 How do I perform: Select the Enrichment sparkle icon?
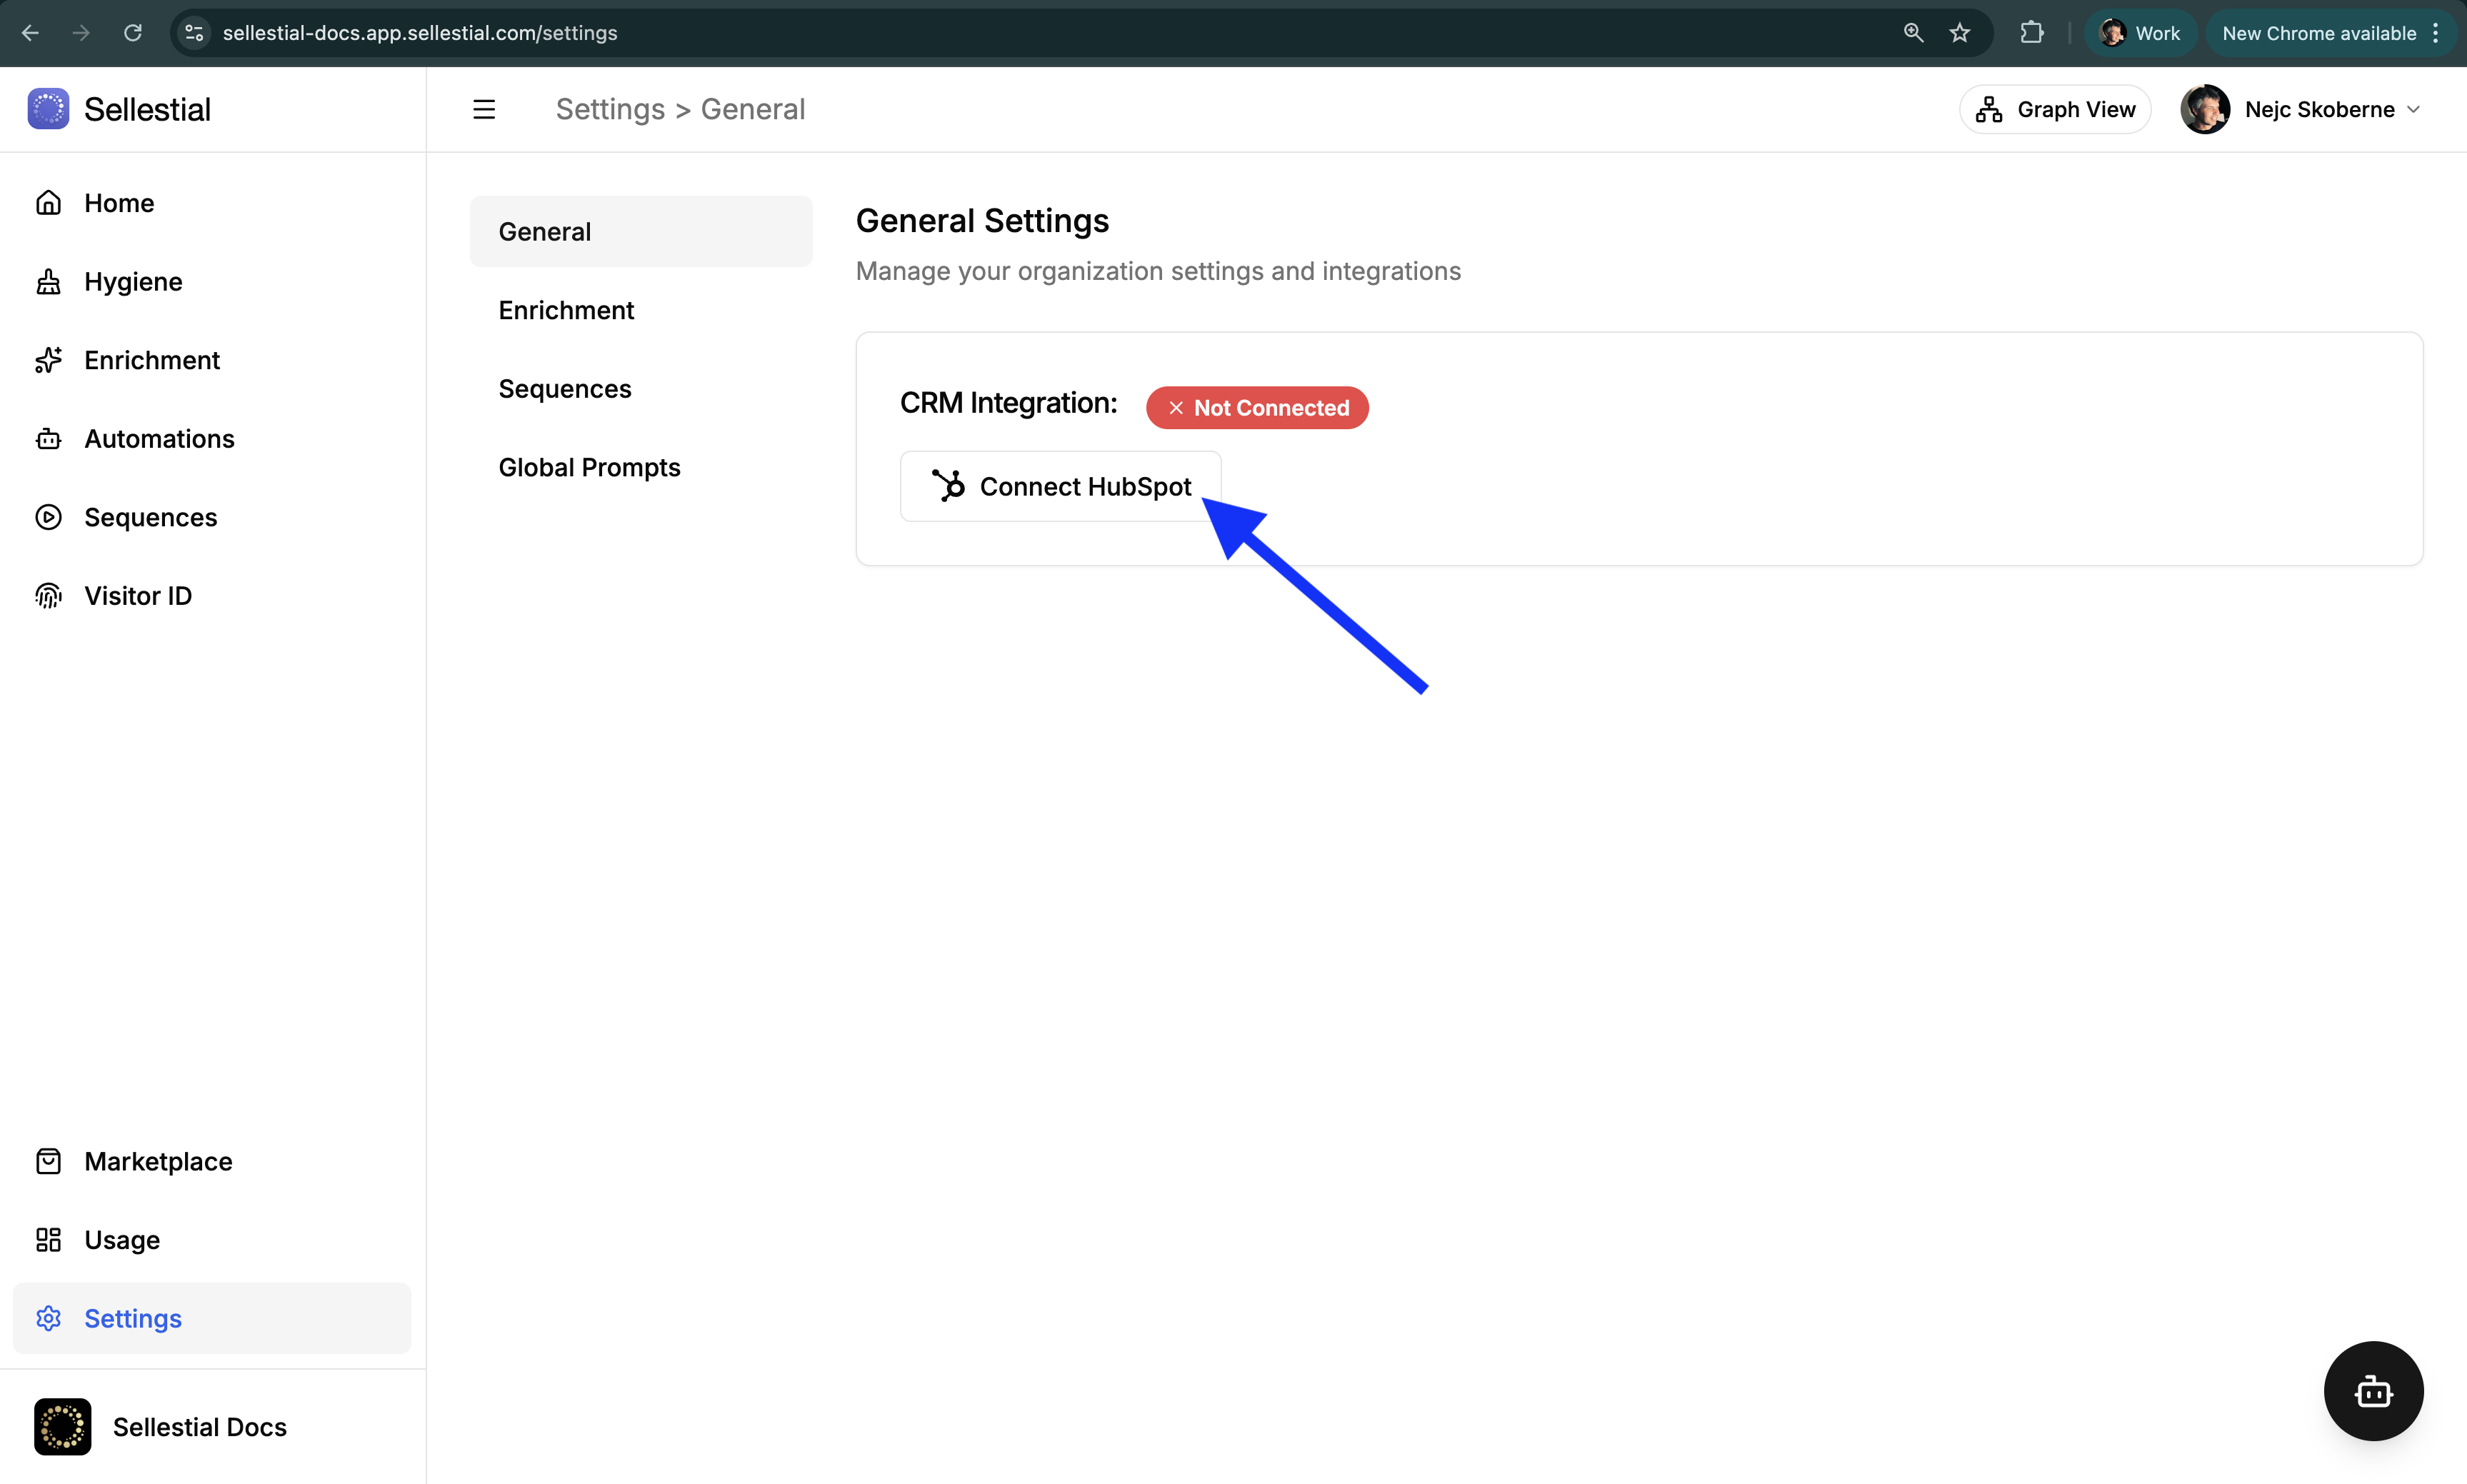[48, 360]
